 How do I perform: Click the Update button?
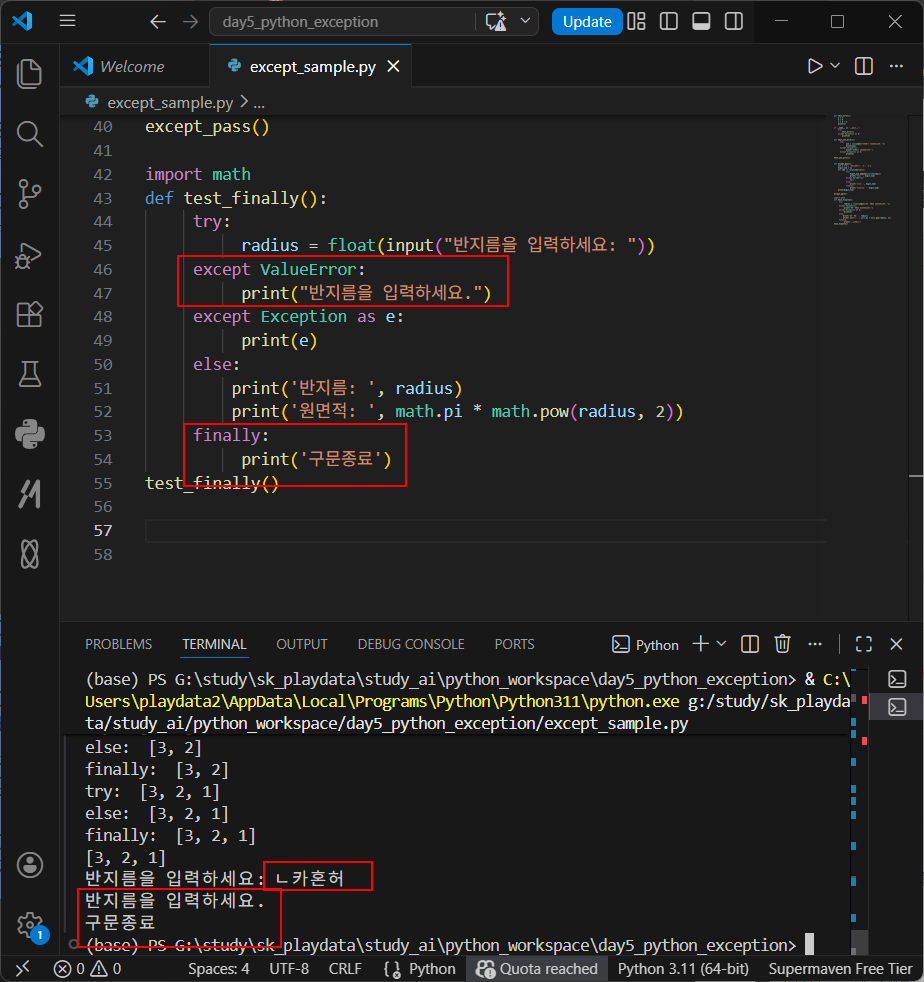coord(586,22)
